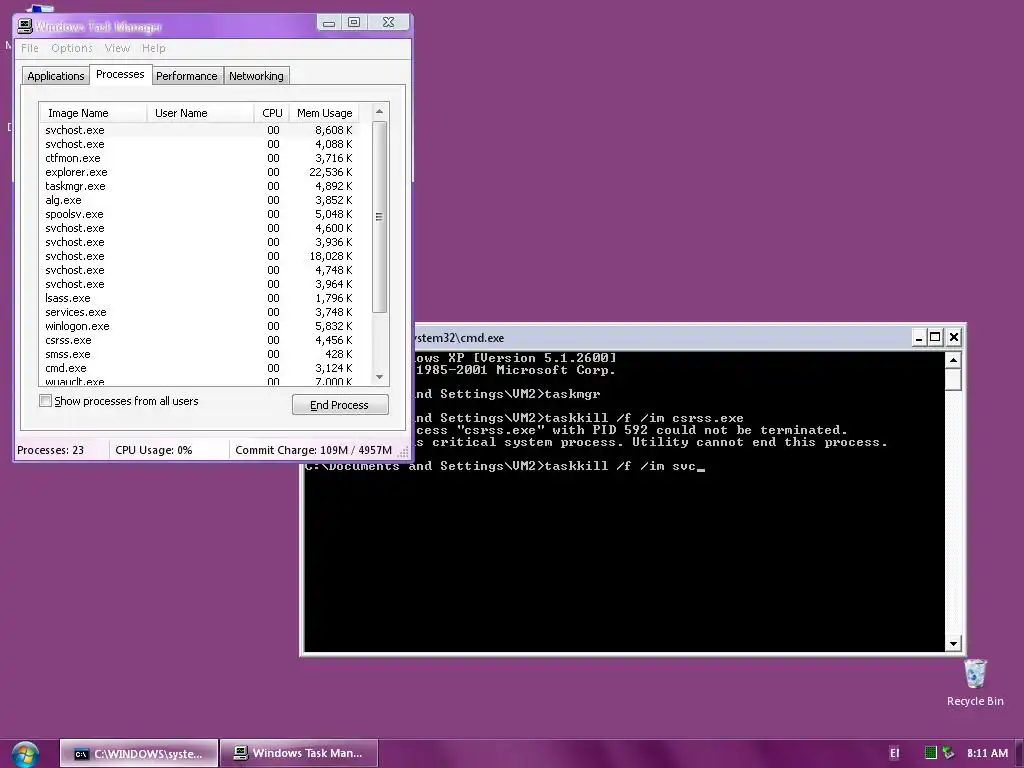This screenshot has width=1024, height=768.
Task: Click the green CPU usage tray icon
Action: click(x=931, y=753)
